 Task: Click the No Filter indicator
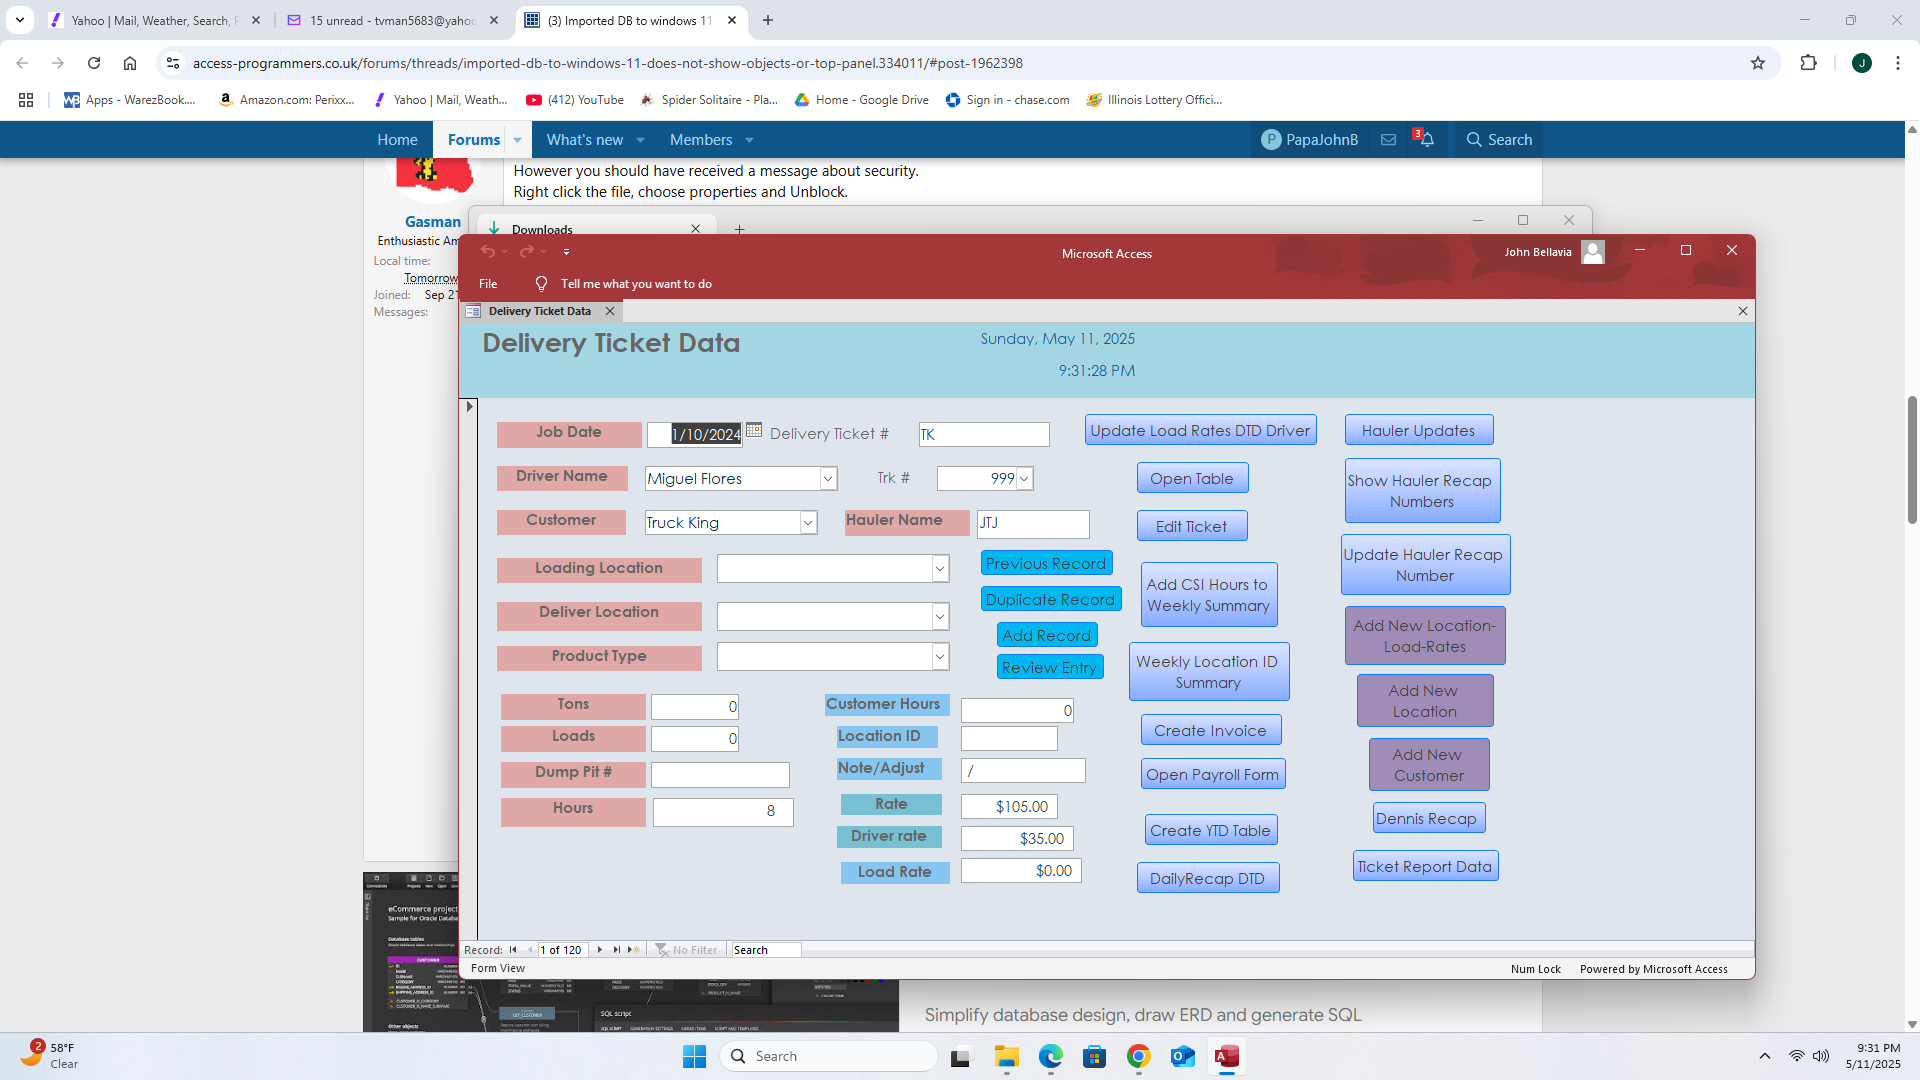click(x=686, y=950)
